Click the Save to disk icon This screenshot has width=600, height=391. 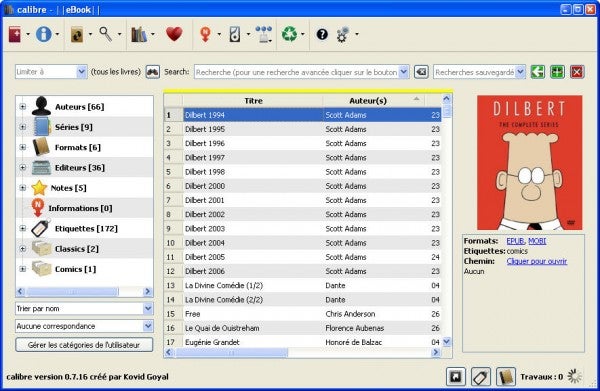pyautogui.click(x=235, y=34)
